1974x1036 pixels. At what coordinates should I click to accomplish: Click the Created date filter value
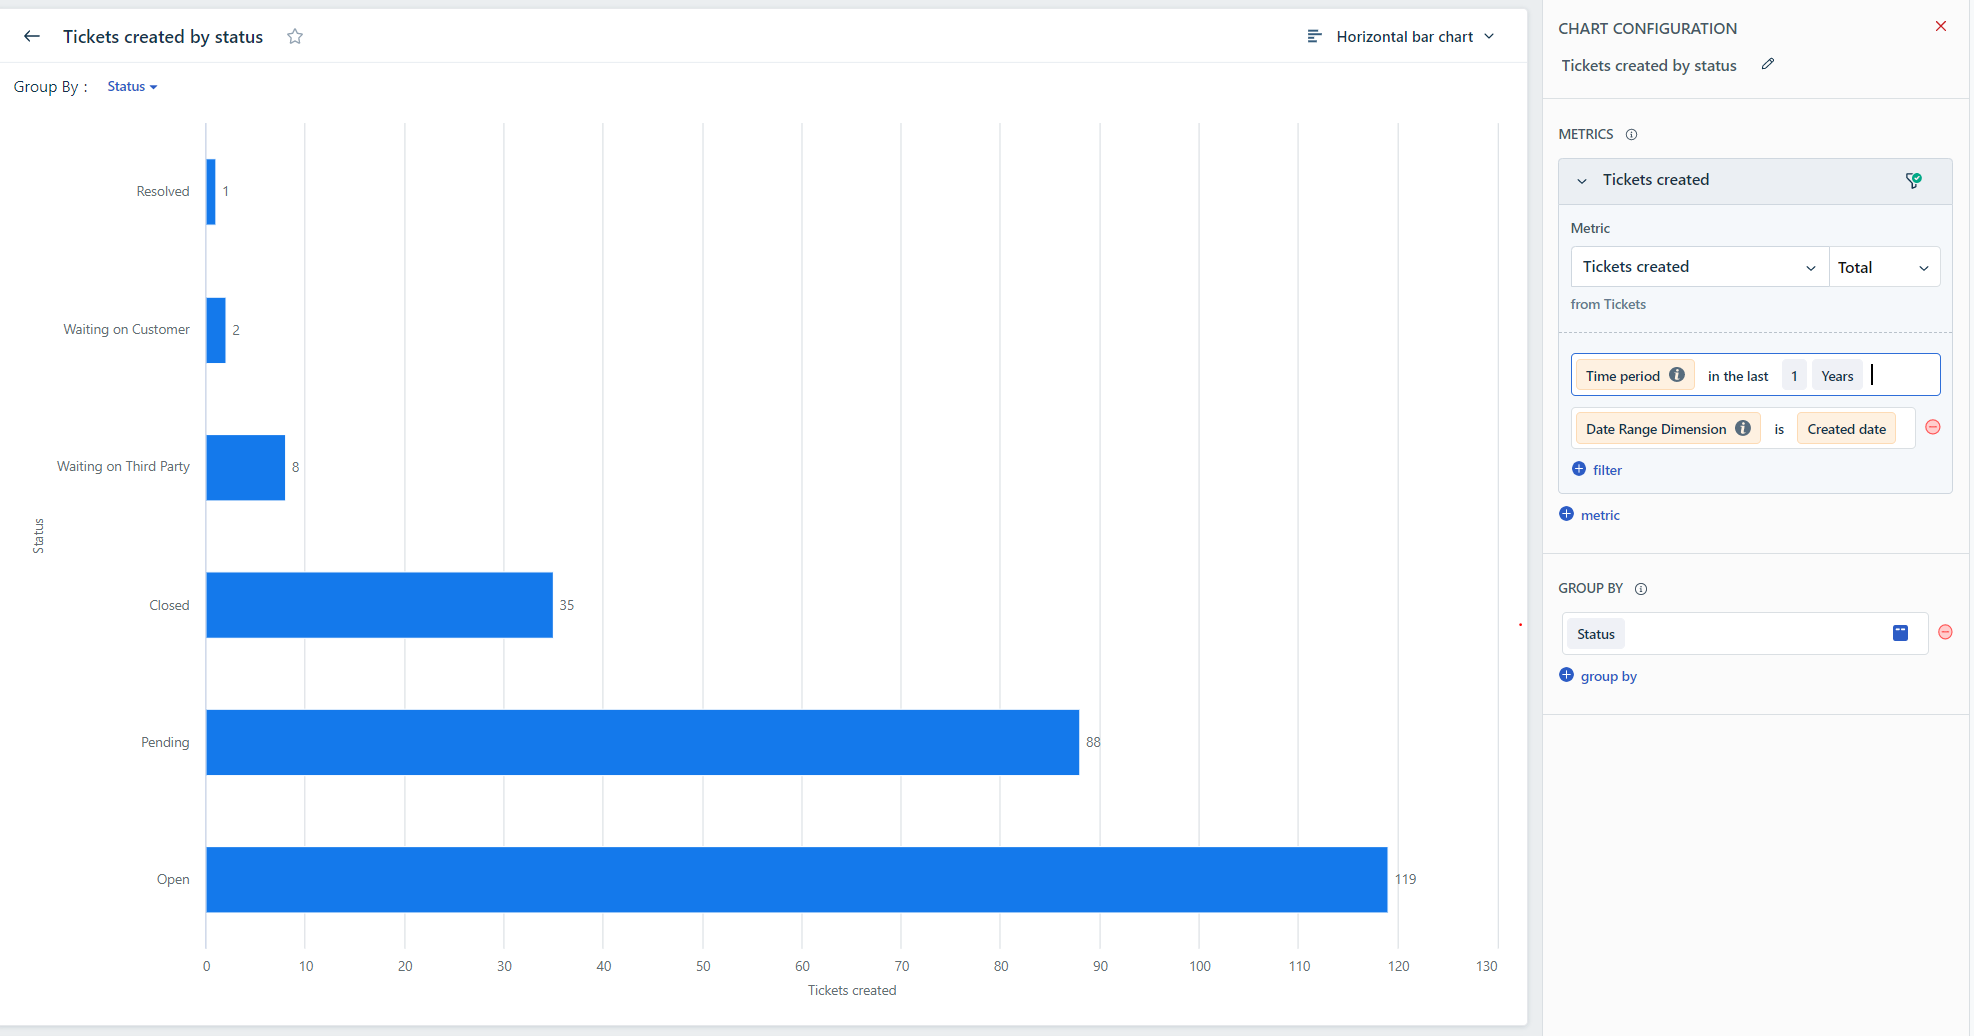(x=1846, y=429)
